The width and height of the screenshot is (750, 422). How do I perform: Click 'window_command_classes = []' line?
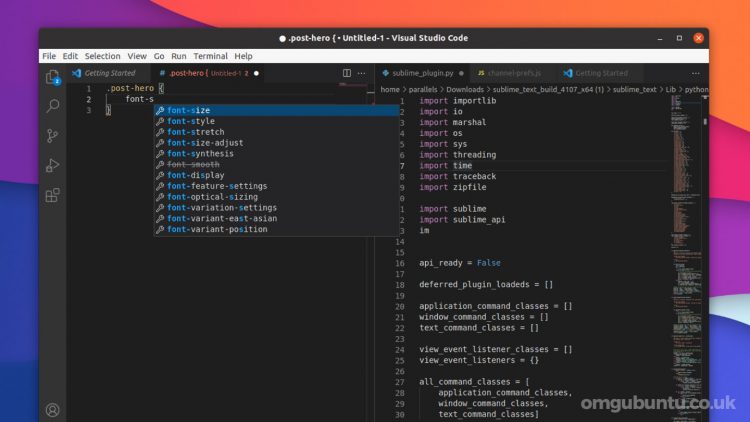click(484, 317)
